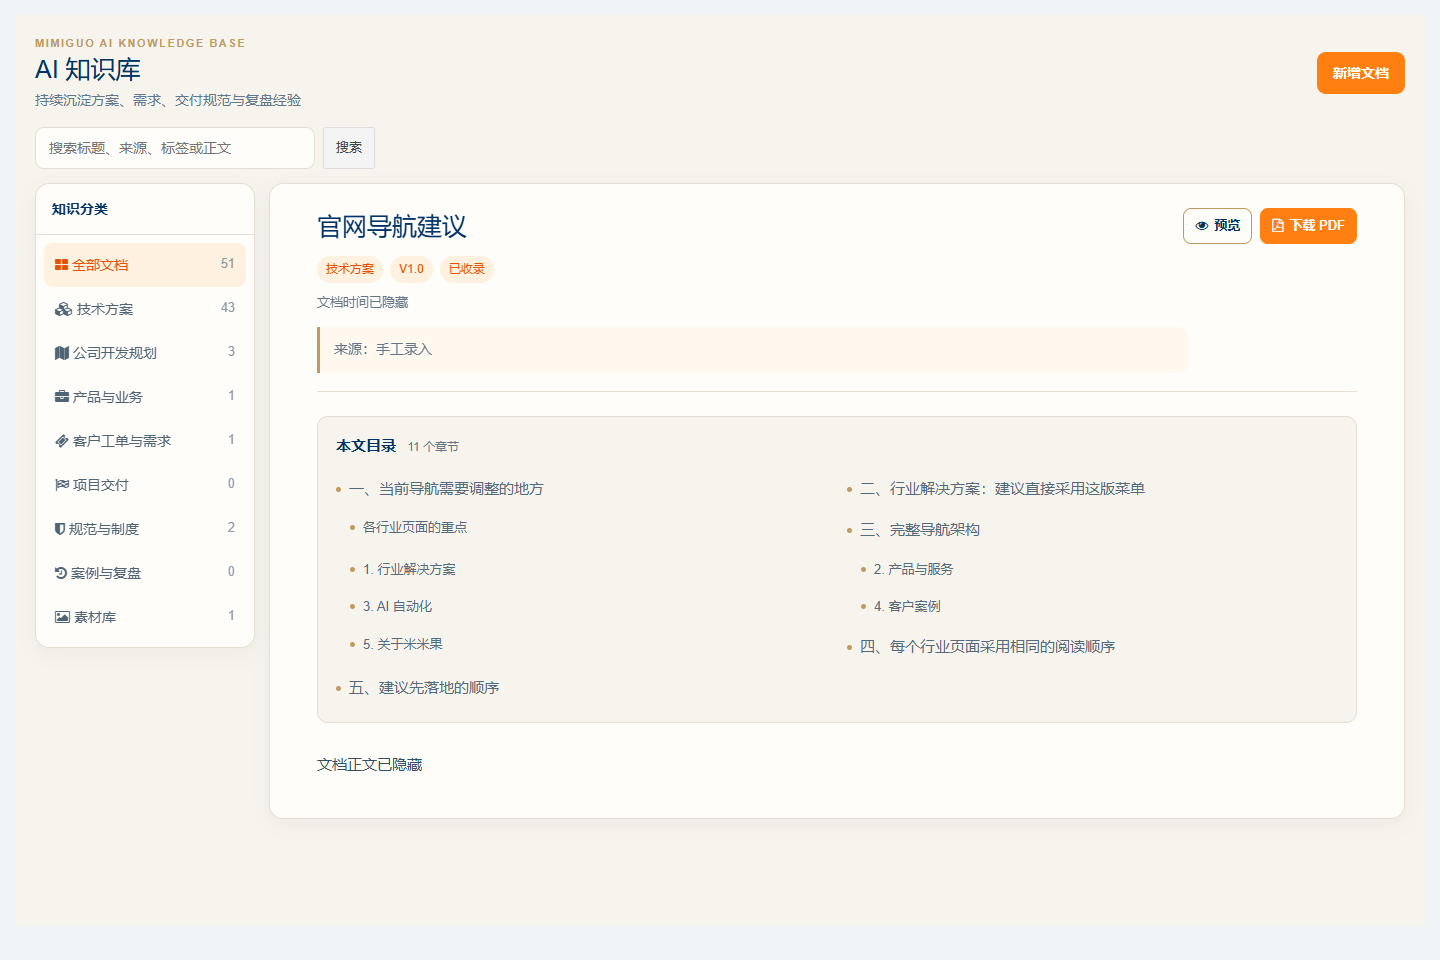The width and height of the screenshot is (1440, 960).
Task: Click the history icon beside 案例与复盘
Action: click(61, 573)
